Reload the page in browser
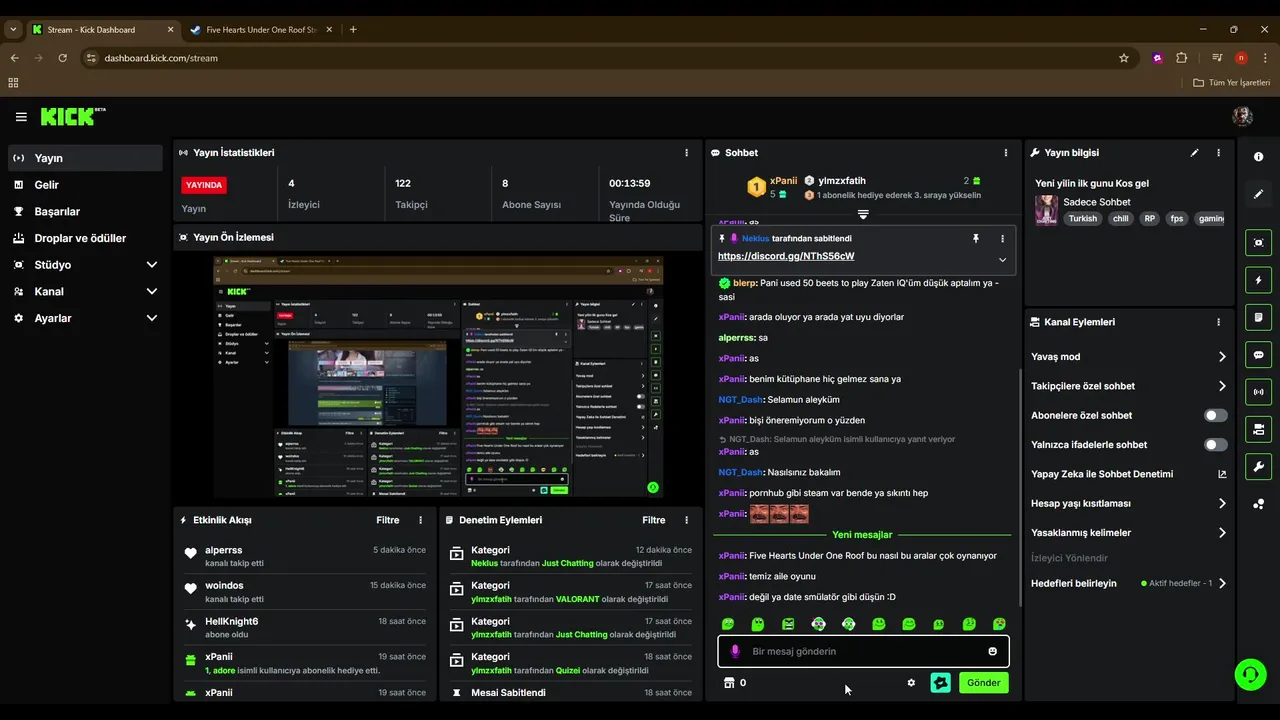The width and height of the screenshot is (1280, 720). pyautogui.click(x=63, y=58)
